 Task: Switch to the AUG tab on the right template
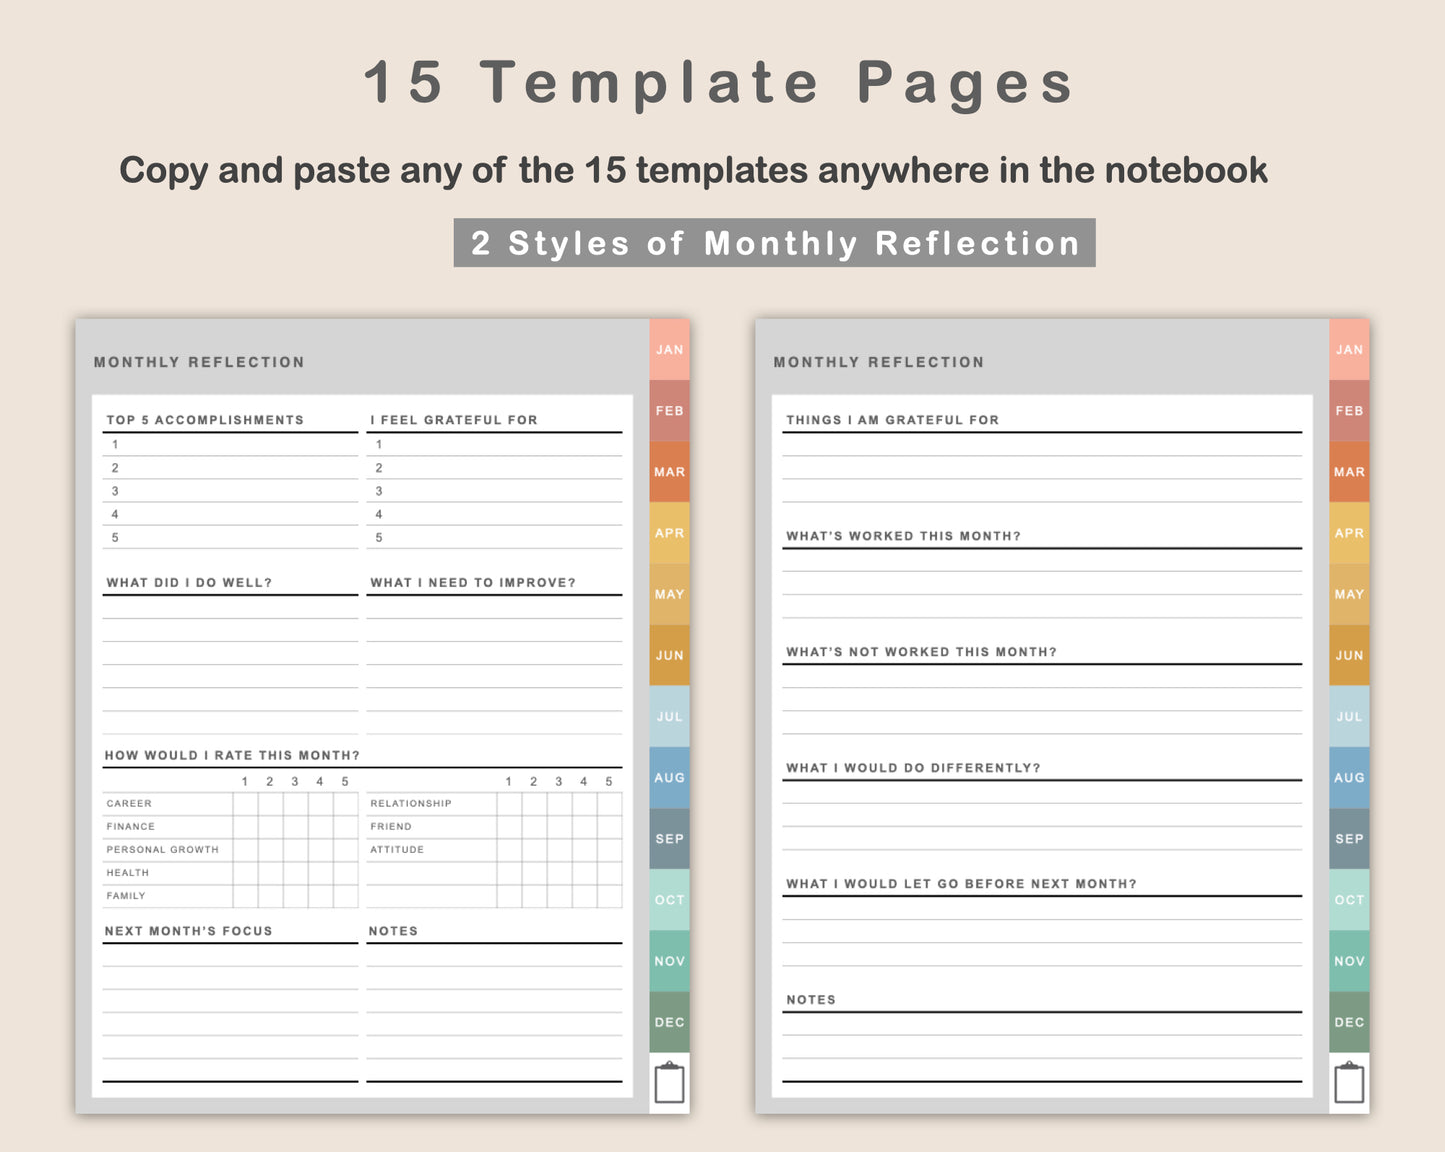(1349, 777)
